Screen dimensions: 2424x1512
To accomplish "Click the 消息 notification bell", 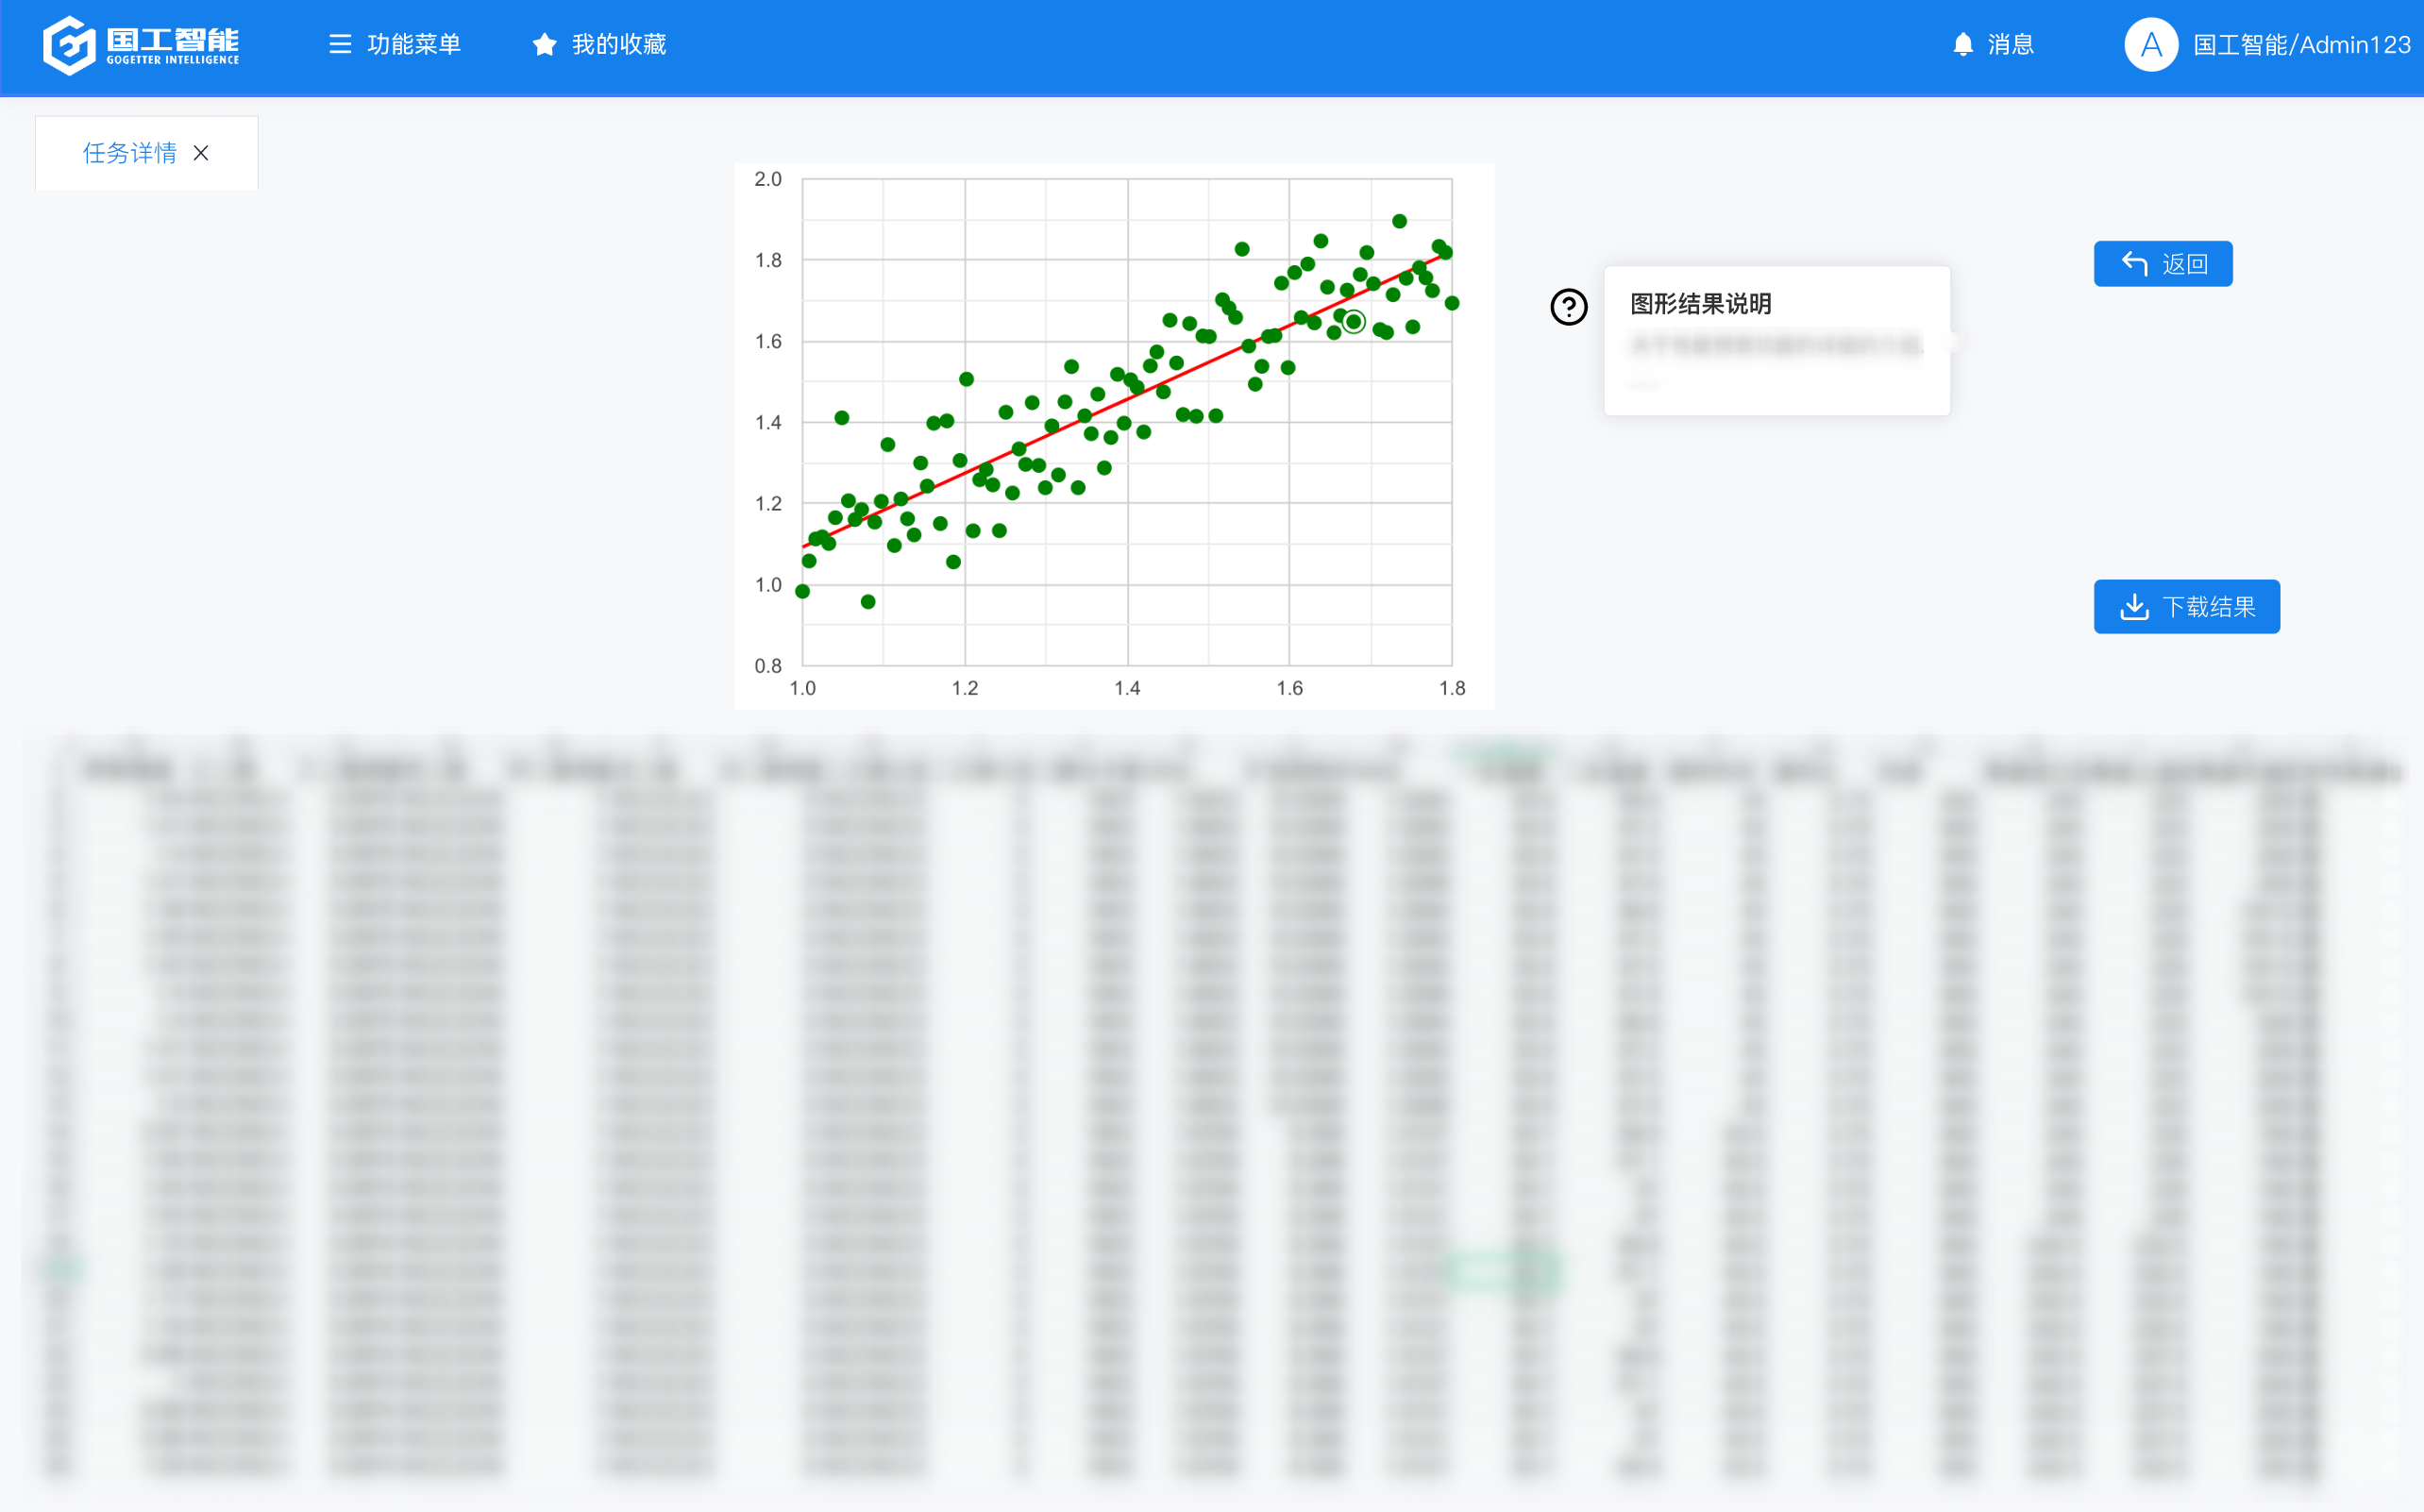I will (1962, 44).
